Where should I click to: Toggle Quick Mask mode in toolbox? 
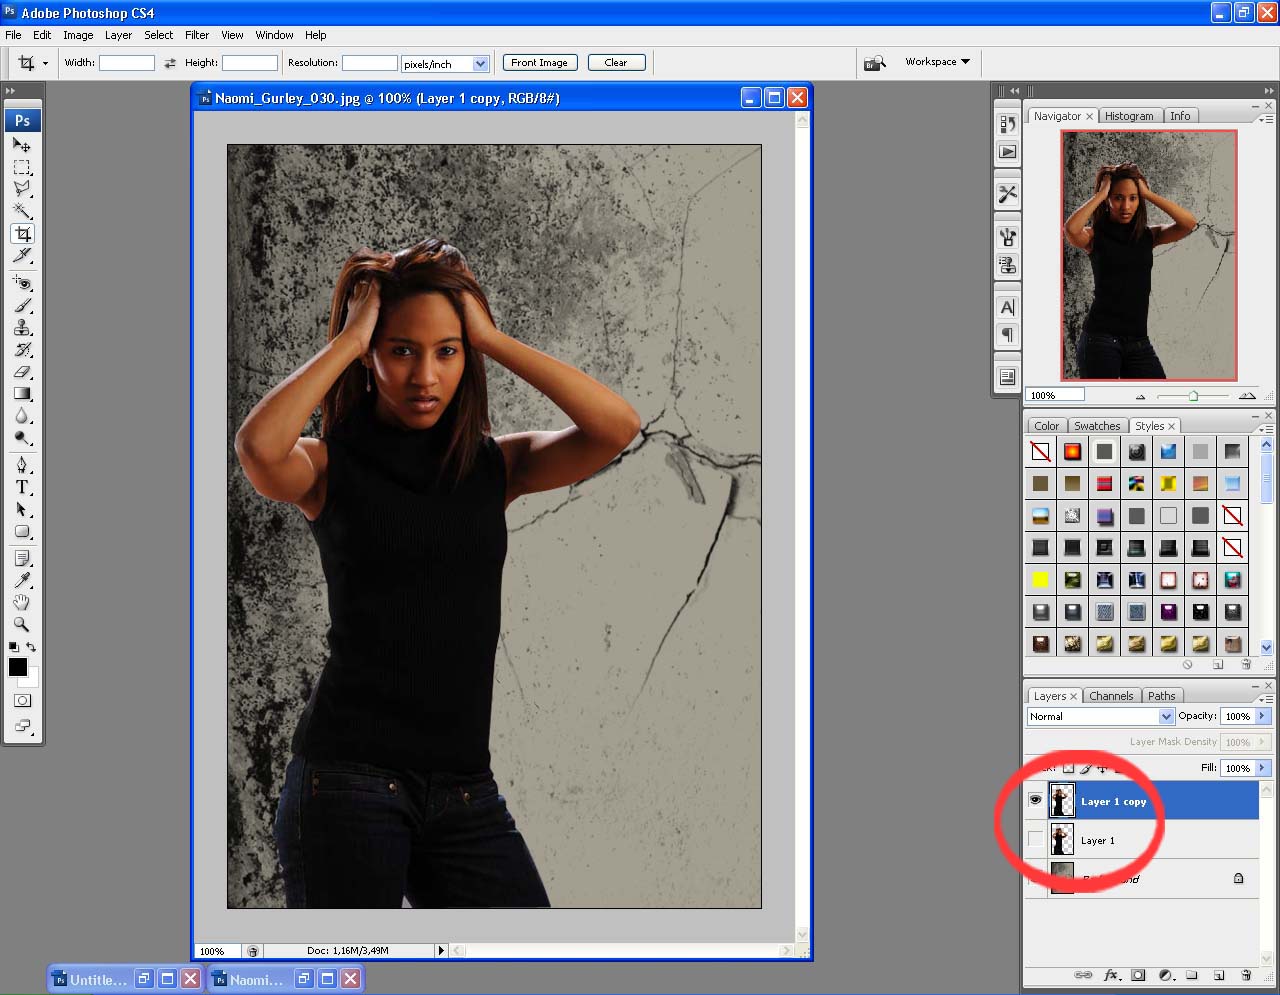click(x=22, y=701)
